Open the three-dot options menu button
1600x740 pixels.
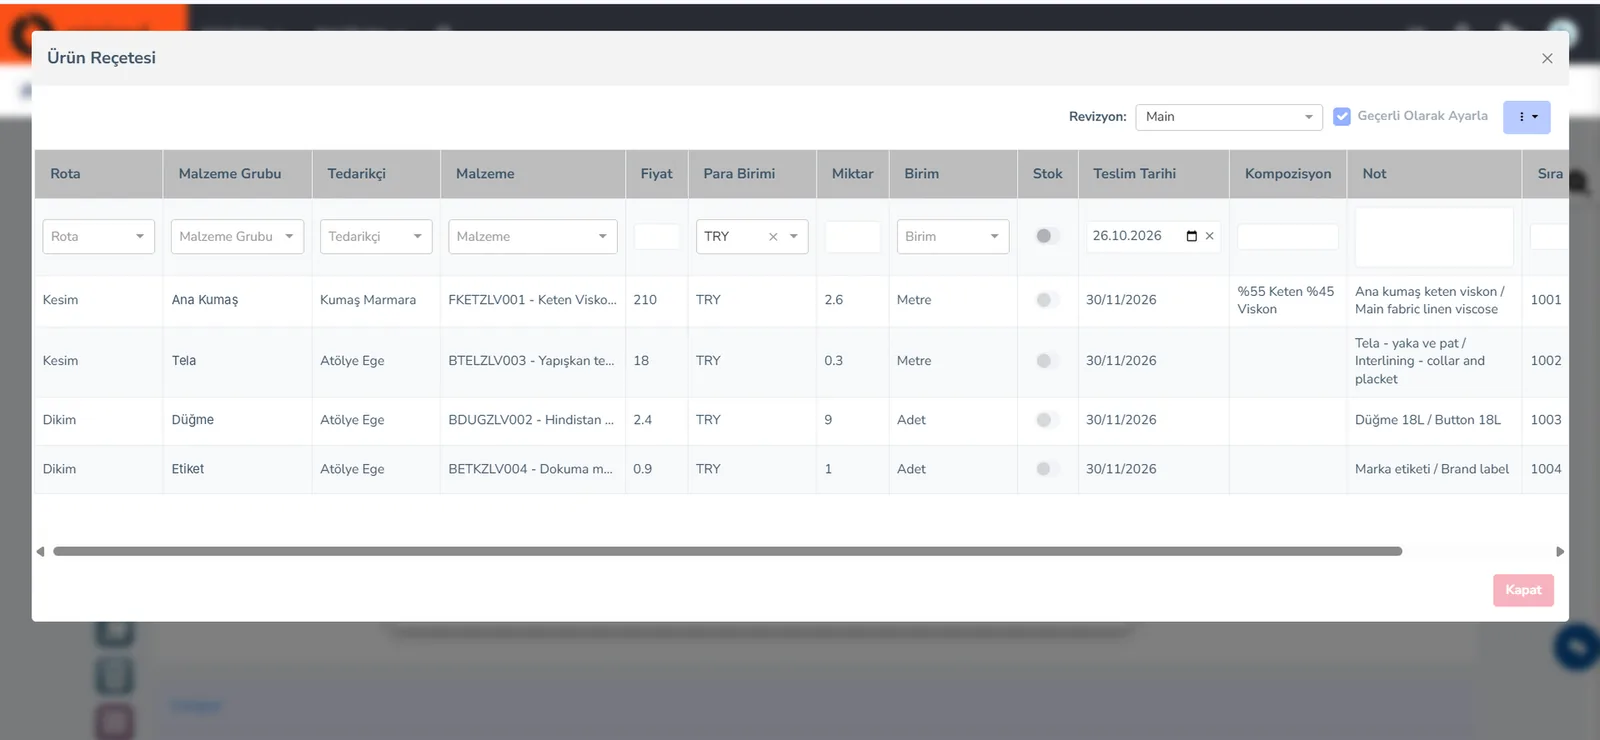(x=1526, y=117)
